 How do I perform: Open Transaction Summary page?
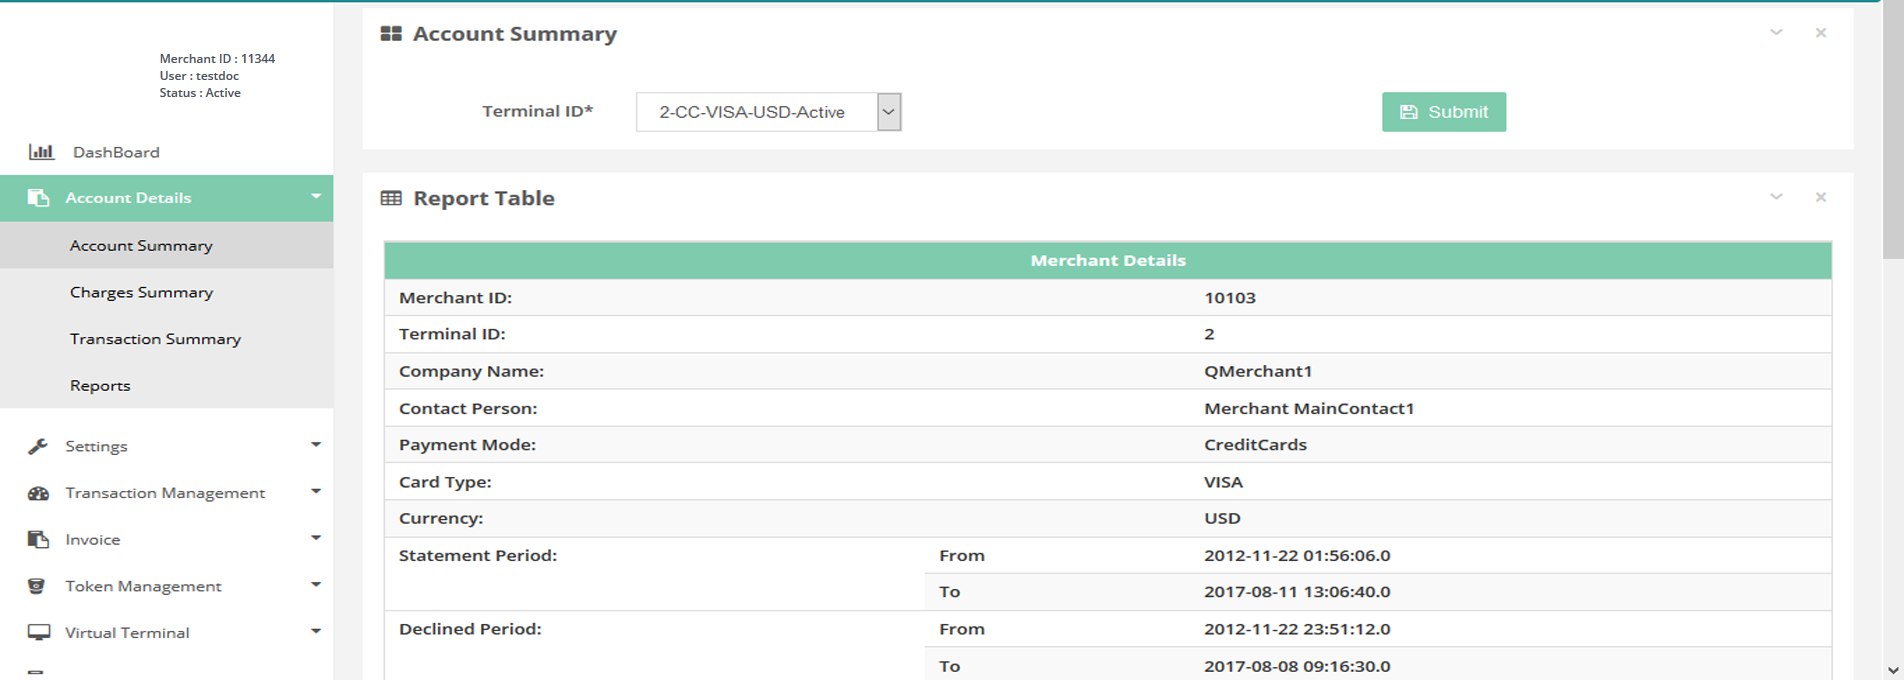point(155,339)
